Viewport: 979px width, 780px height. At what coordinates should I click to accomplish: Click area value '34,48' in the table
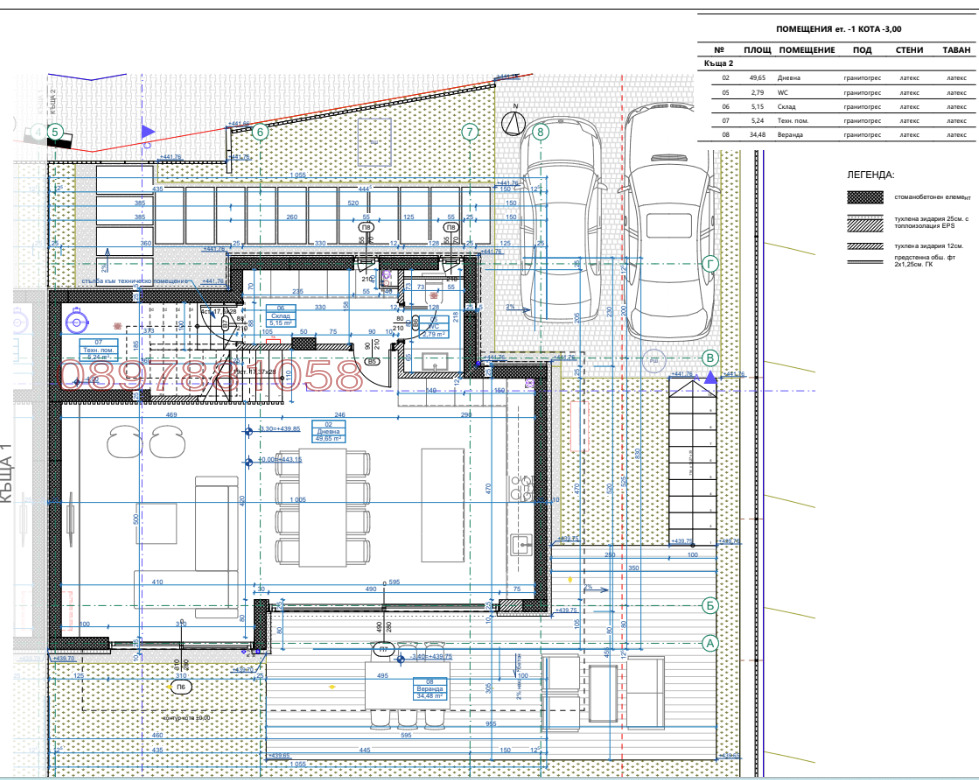[757, 135]
